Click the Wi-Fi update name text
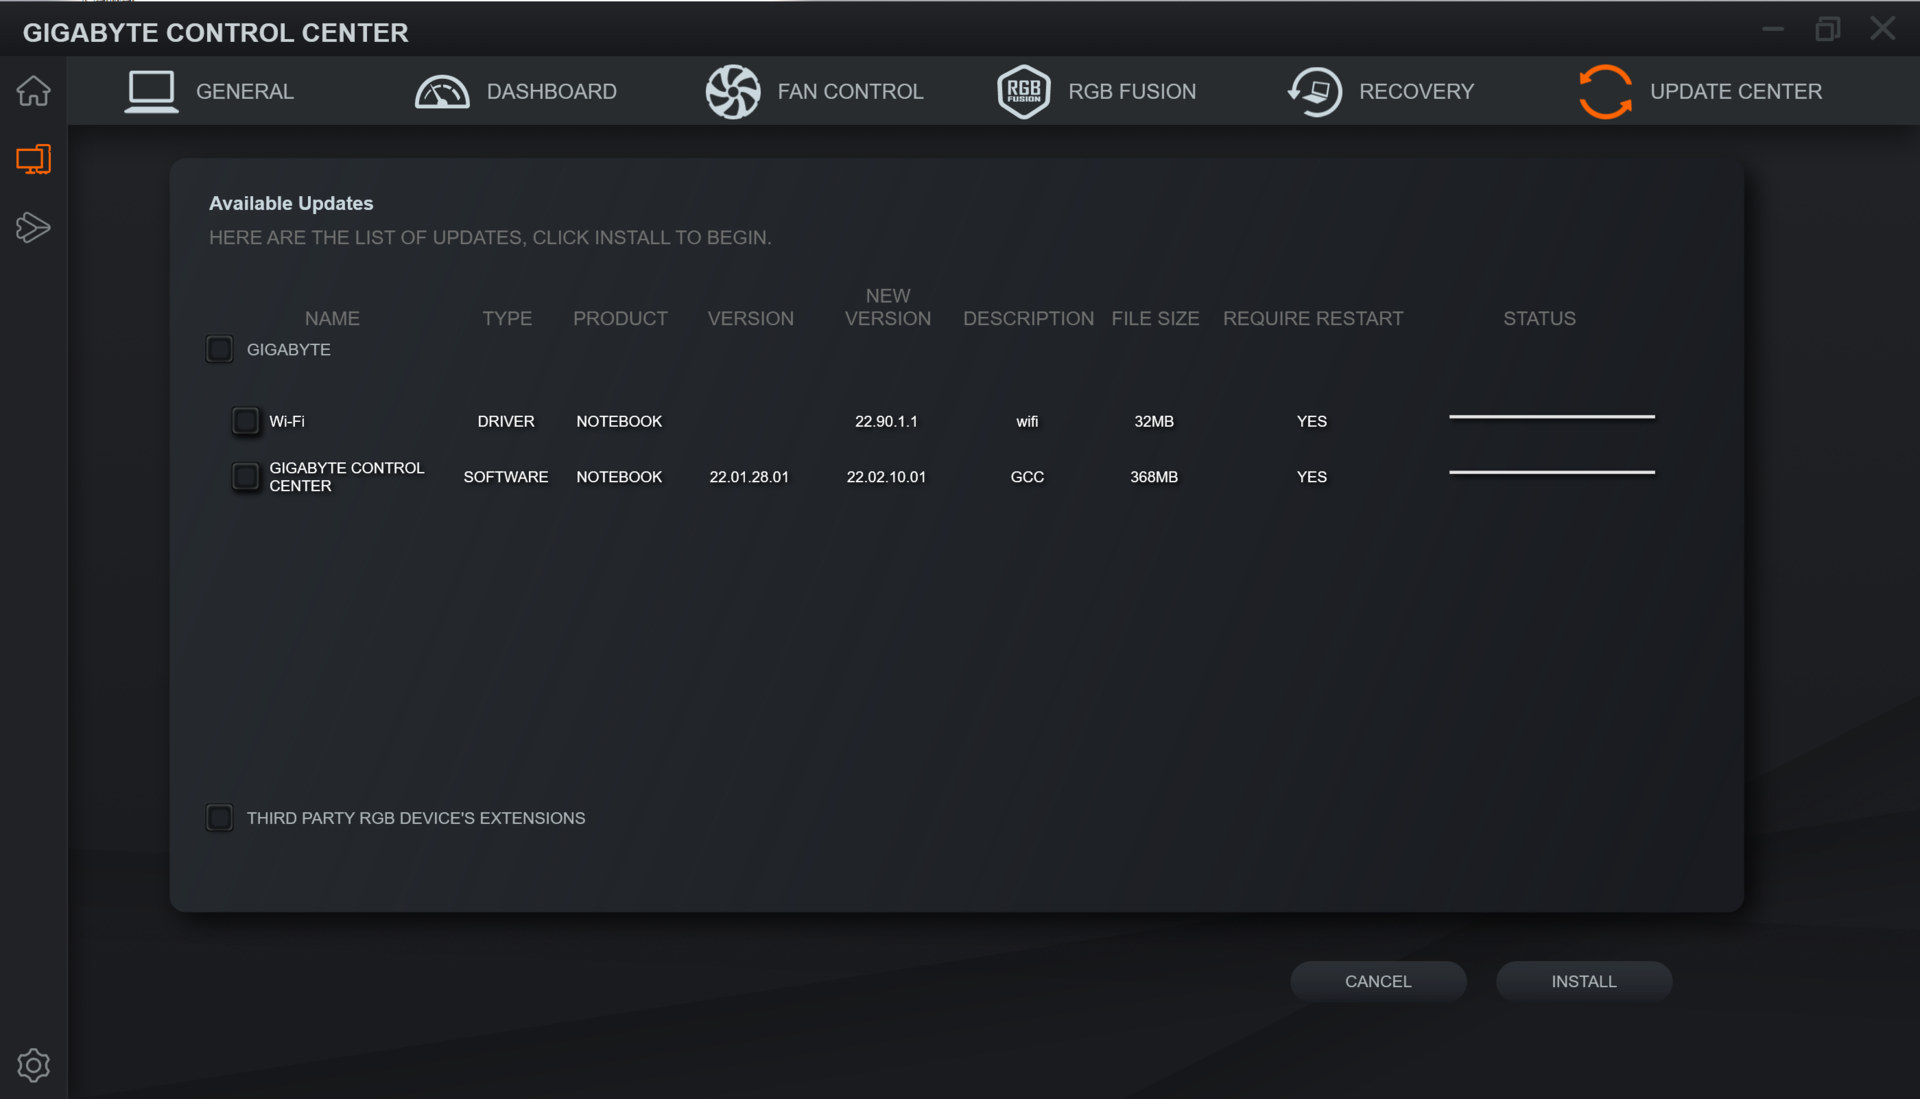 coord(287,421)
